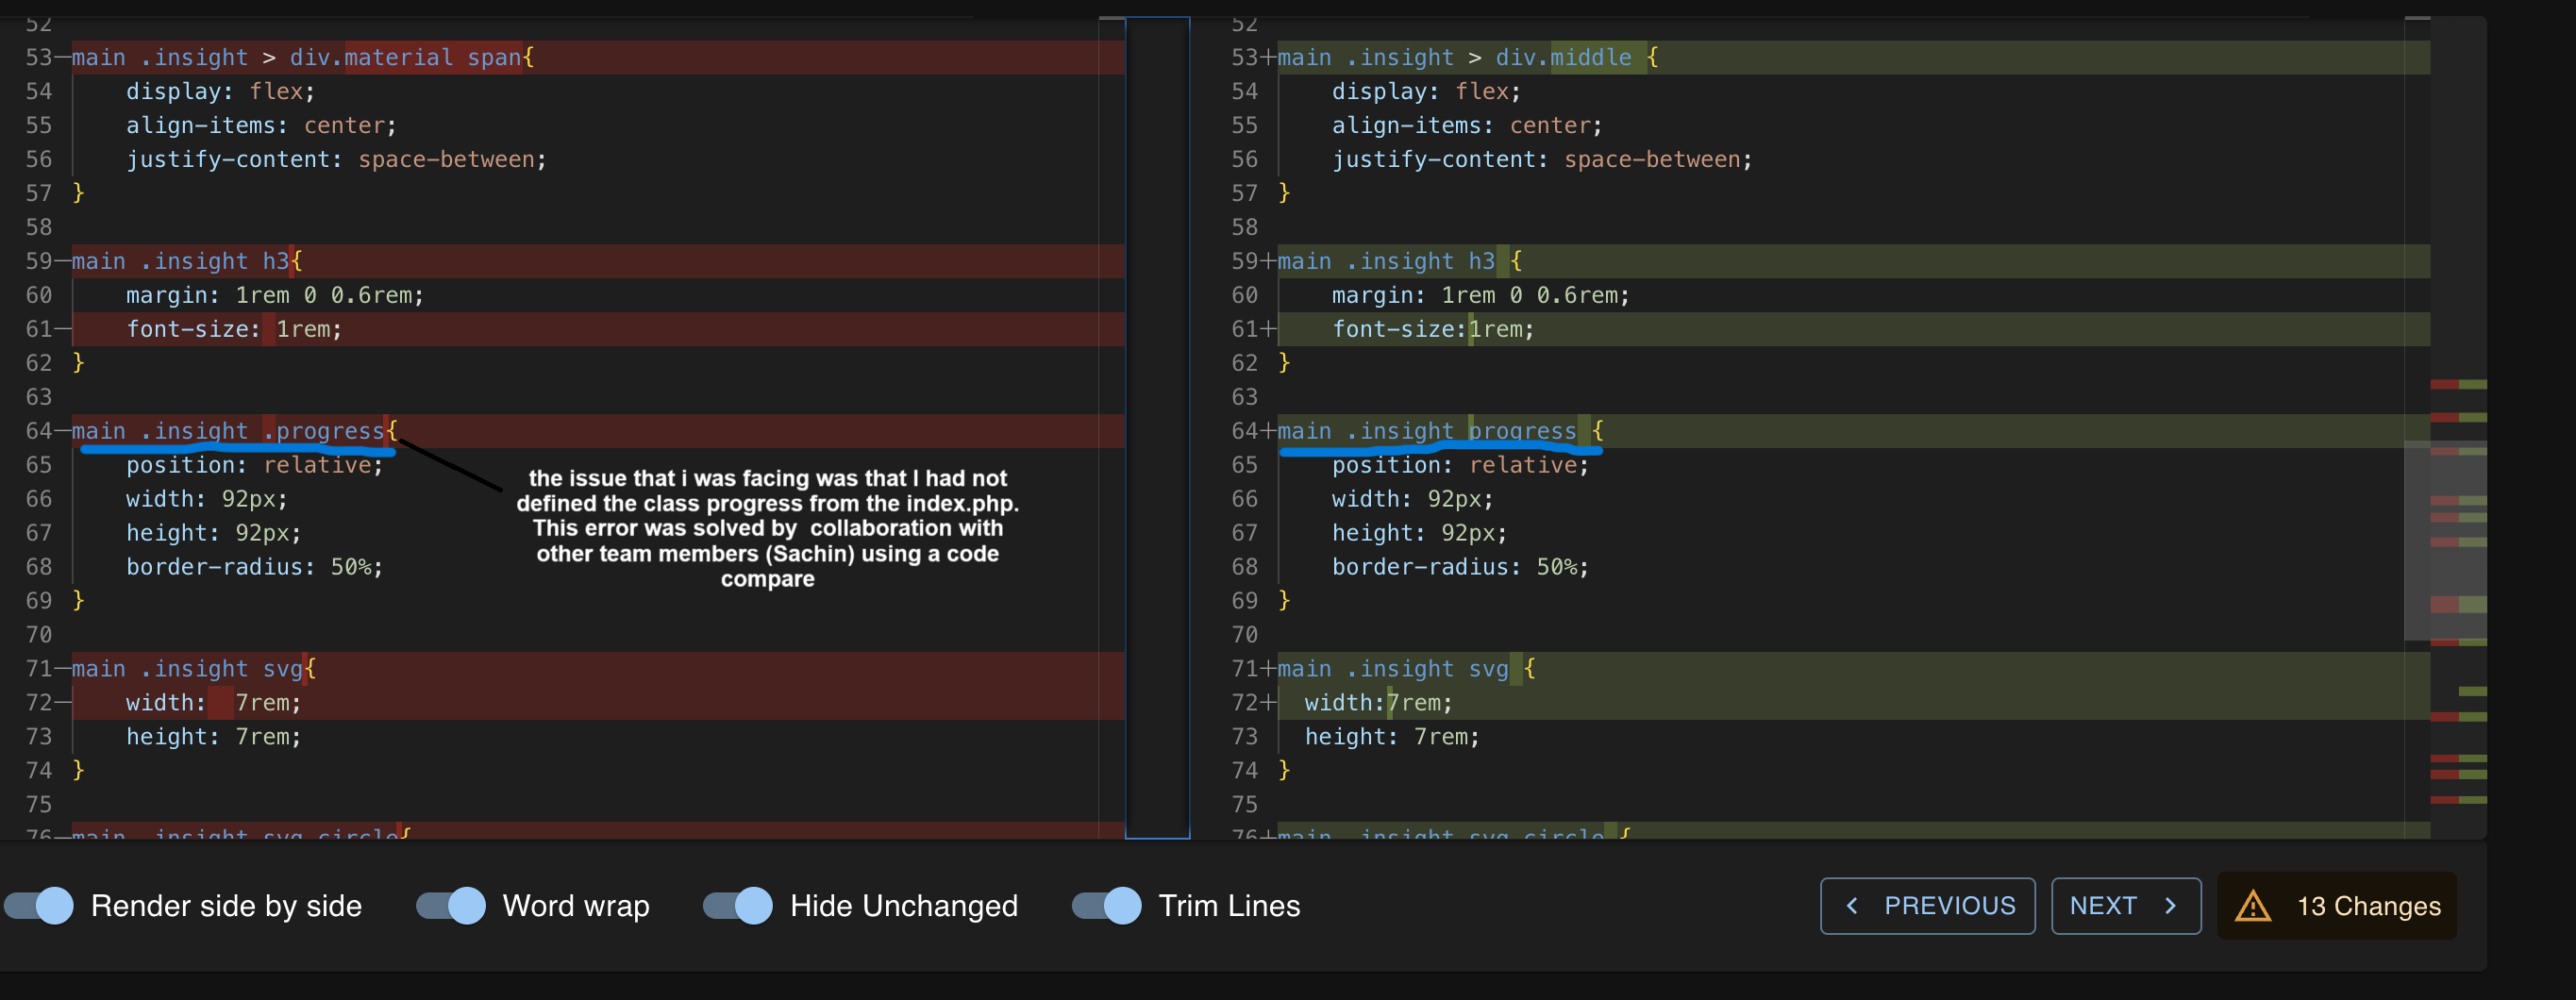2576x1000 pixels.
Task: Click the minus marker on left line 71
Action: point(63,669)
